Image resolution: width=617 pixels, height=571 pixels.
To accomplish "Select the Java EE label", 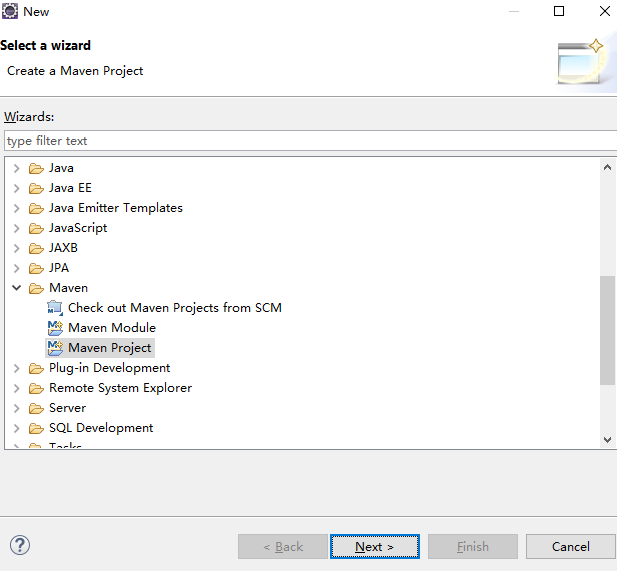I will coord(70,188).
